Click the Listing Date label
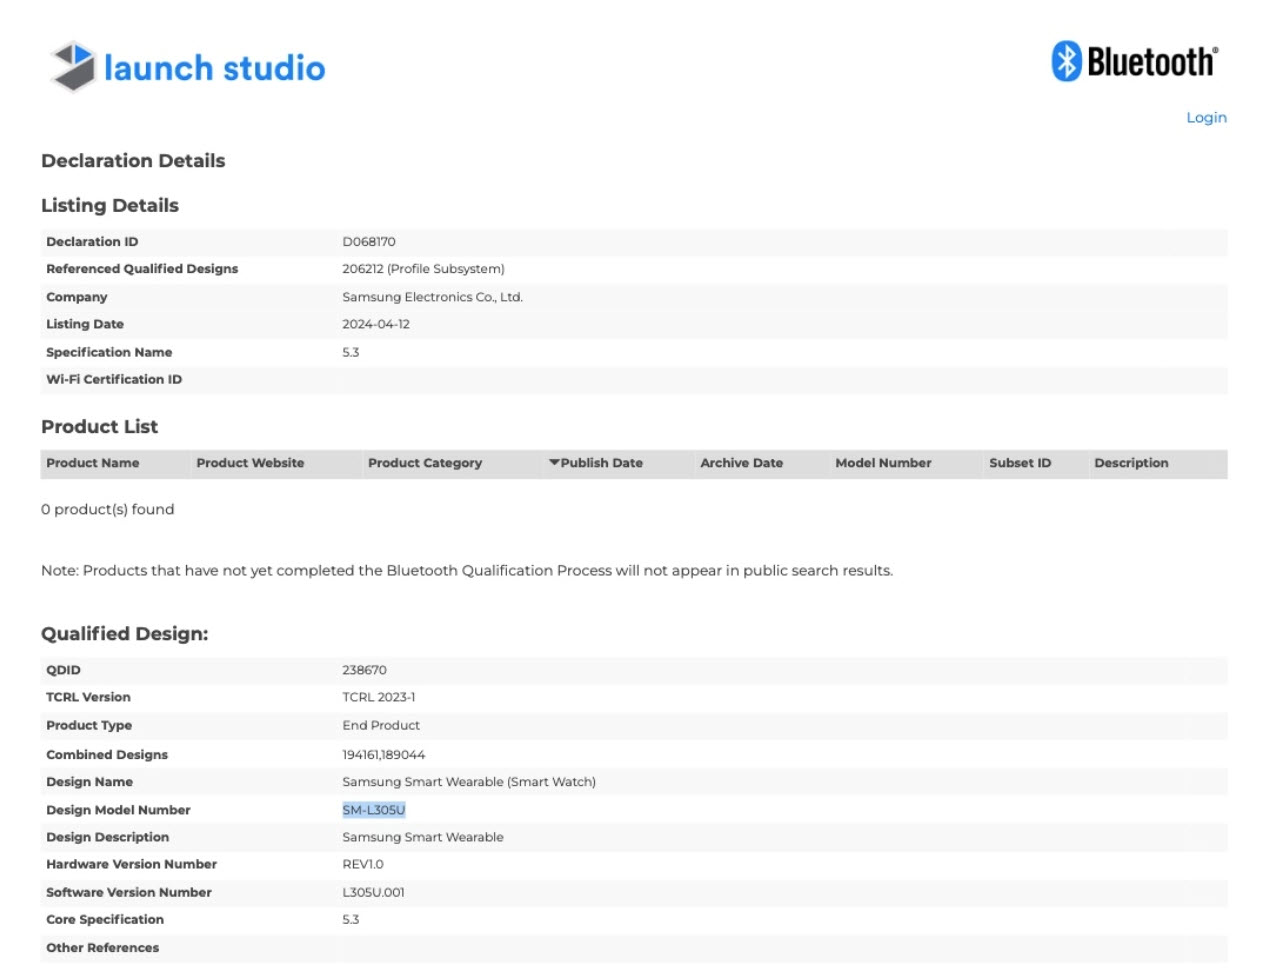The image size is (1265, 971). tap(85, 324)
